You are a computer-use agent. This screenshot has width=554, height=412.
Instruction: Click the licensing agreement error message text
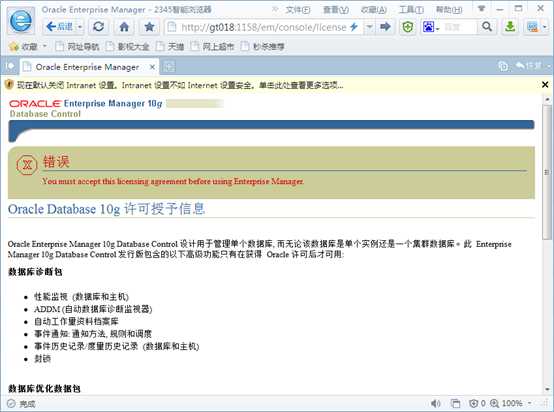click(173, 181)
